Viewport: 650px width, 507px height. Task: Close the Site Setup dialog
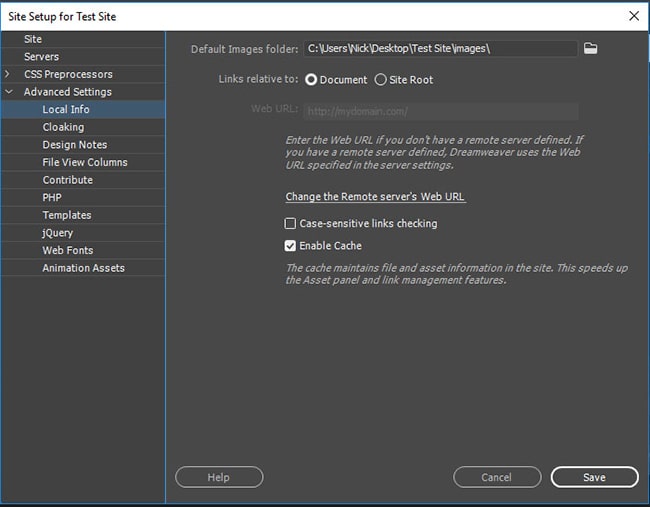(634, 16)
